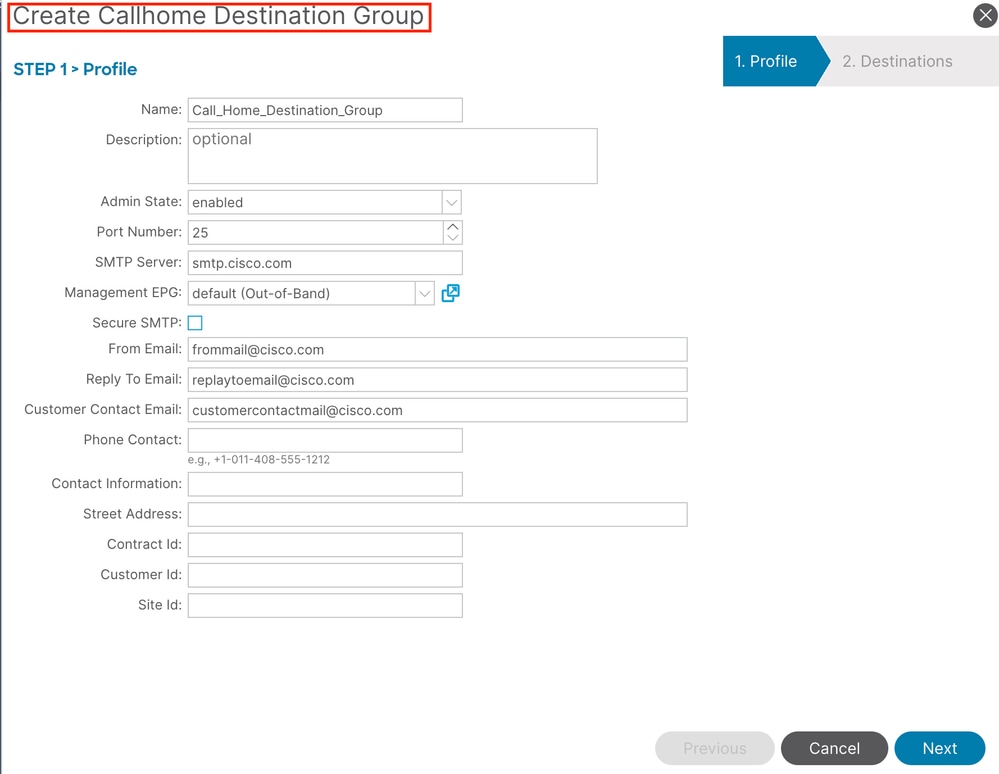Click the Street Address field

click(x=437, y=514)
